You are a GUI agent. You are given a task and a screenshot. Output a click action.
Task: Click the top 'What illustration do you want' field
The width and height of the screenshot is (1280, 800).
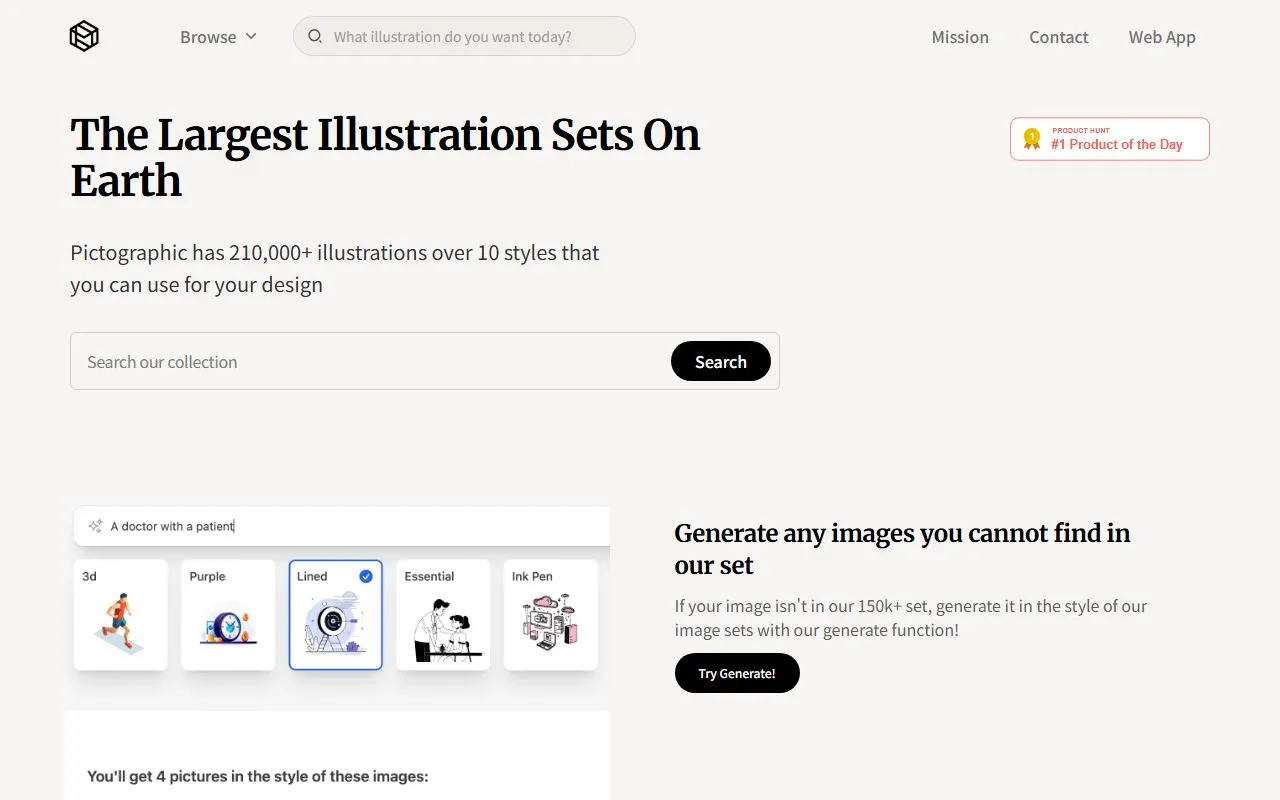pos(475,37)
